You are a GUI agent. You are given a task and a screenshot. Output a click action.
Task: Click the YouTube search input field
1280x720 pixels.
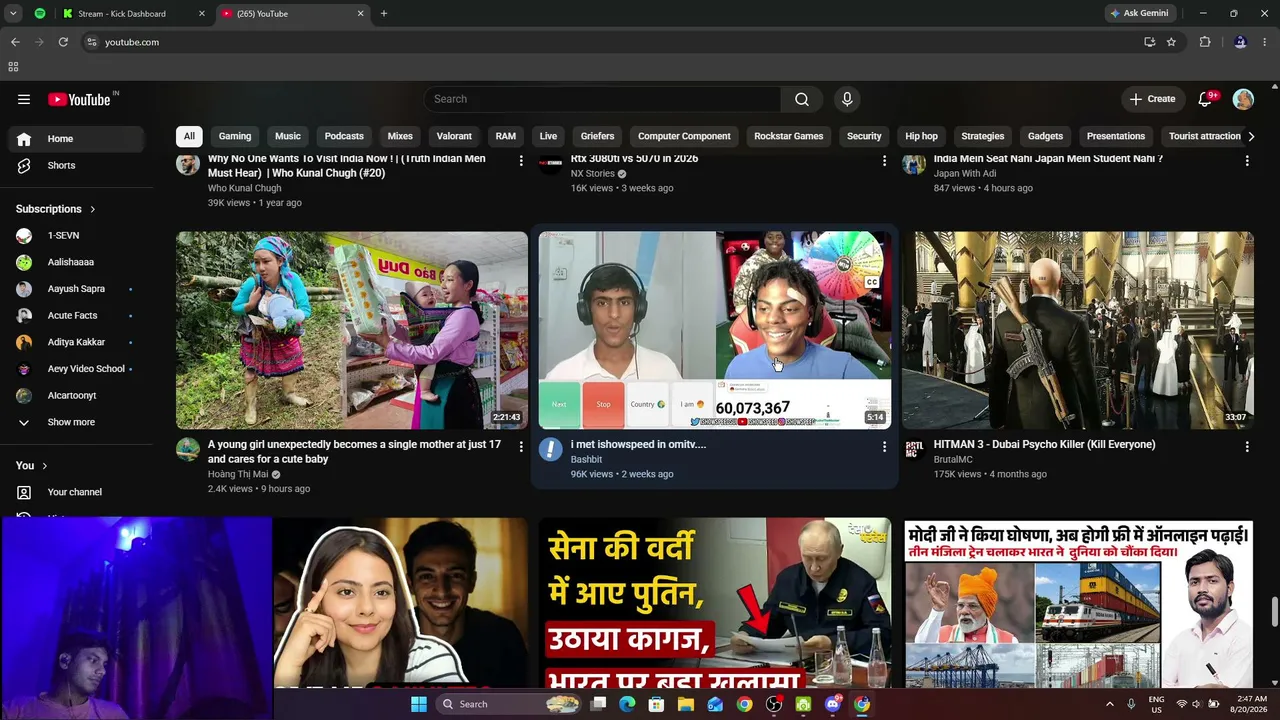[603, 99]
